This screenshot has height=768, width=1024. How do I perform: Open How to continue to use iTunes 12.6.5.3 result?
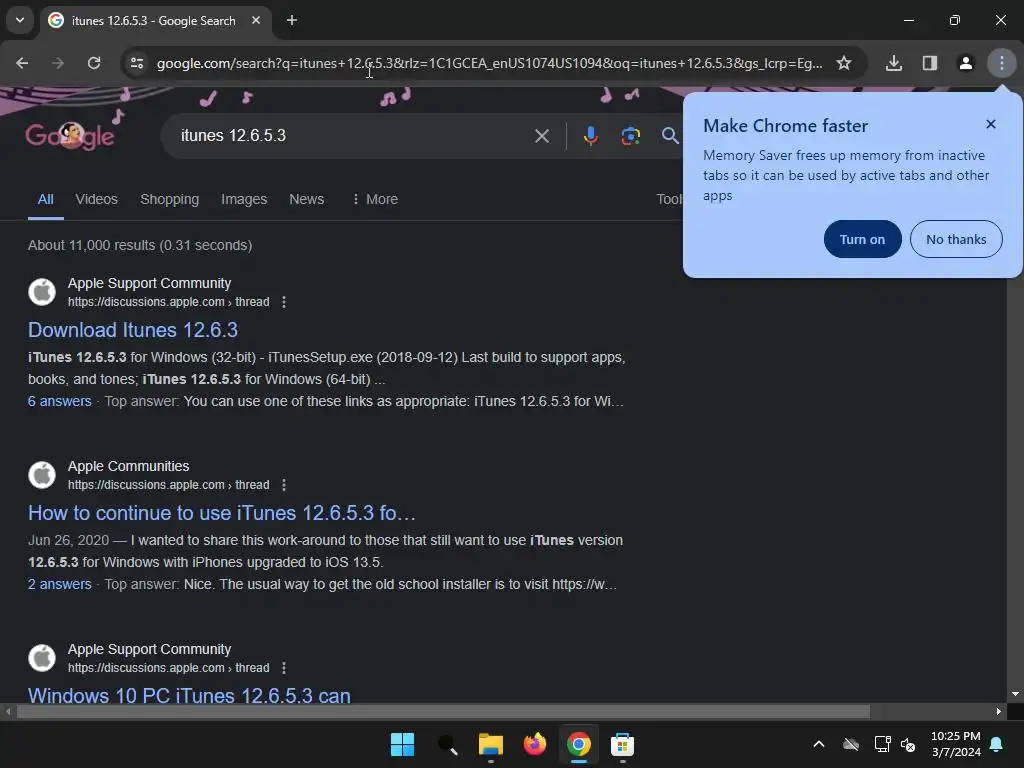[221, 513]
